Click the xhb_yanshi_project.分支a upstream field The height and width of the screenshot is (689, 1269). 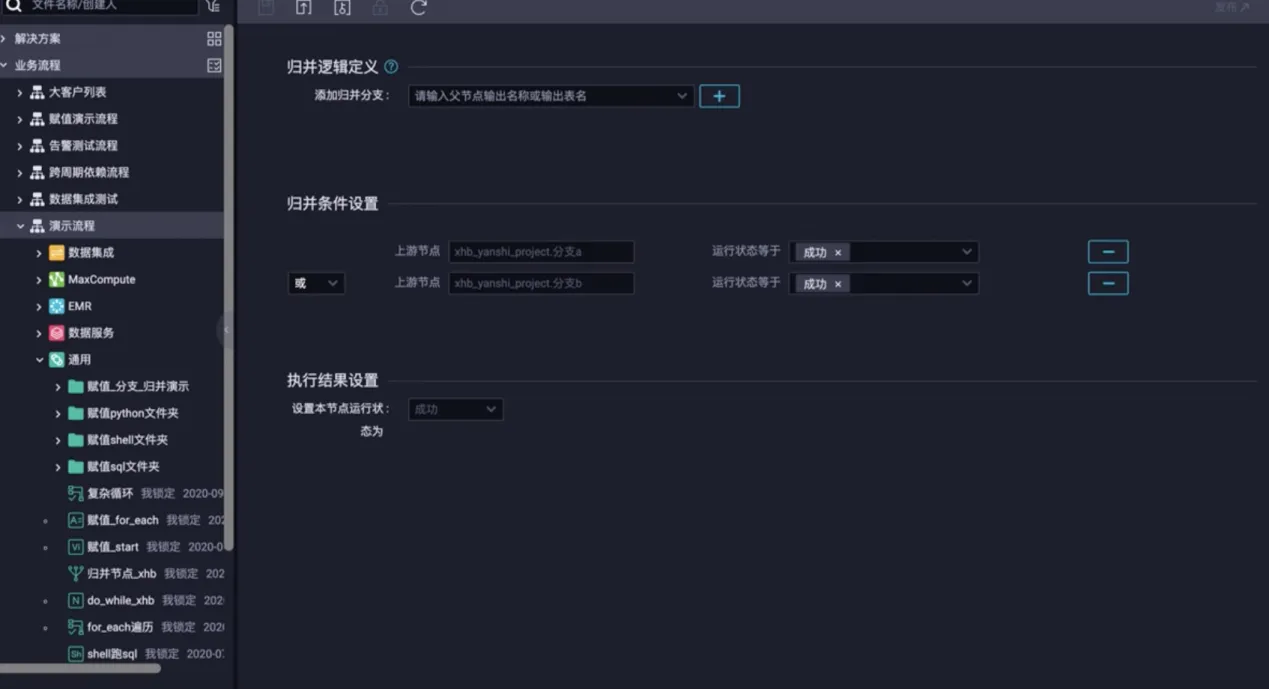541,252
